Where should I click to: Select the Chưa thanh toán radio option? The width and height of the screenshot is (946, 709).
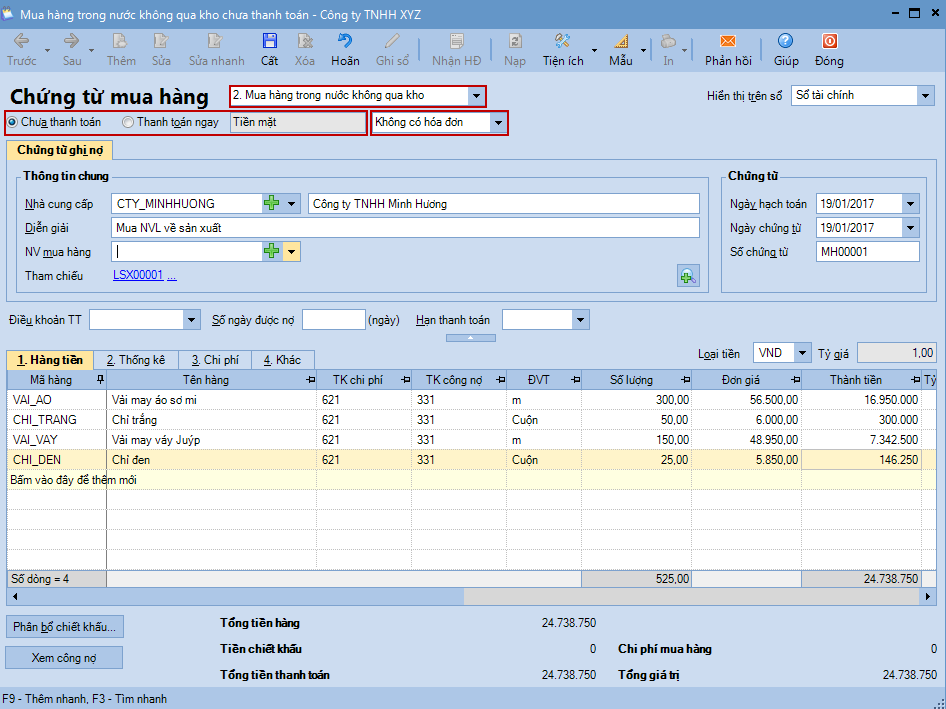pyautogui.click(x=14, y=122)
